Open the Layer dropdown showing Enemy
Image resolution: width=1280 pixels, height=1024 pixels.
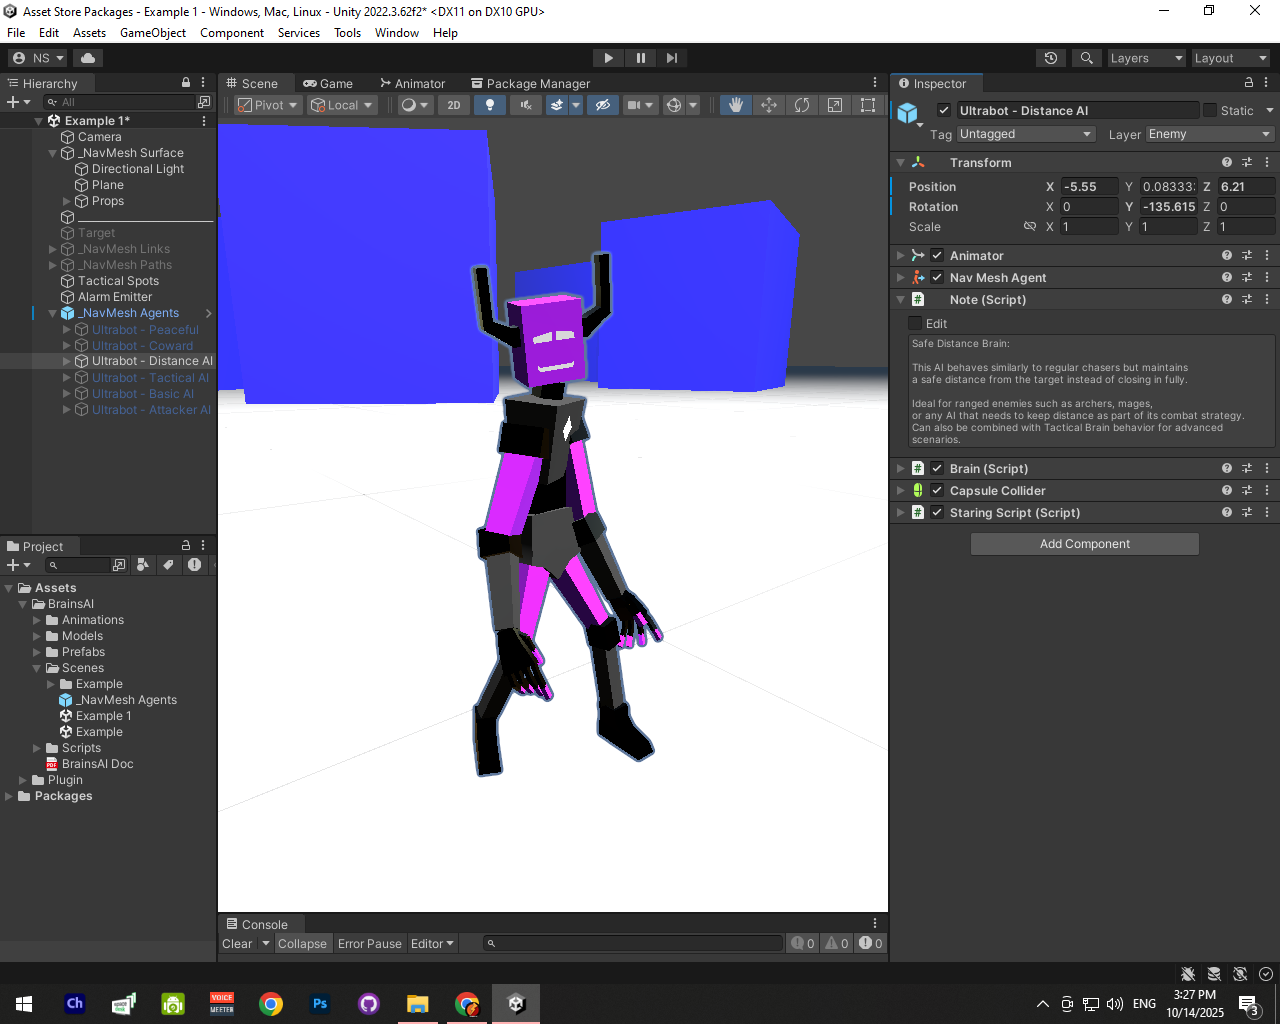[1210, 134]
